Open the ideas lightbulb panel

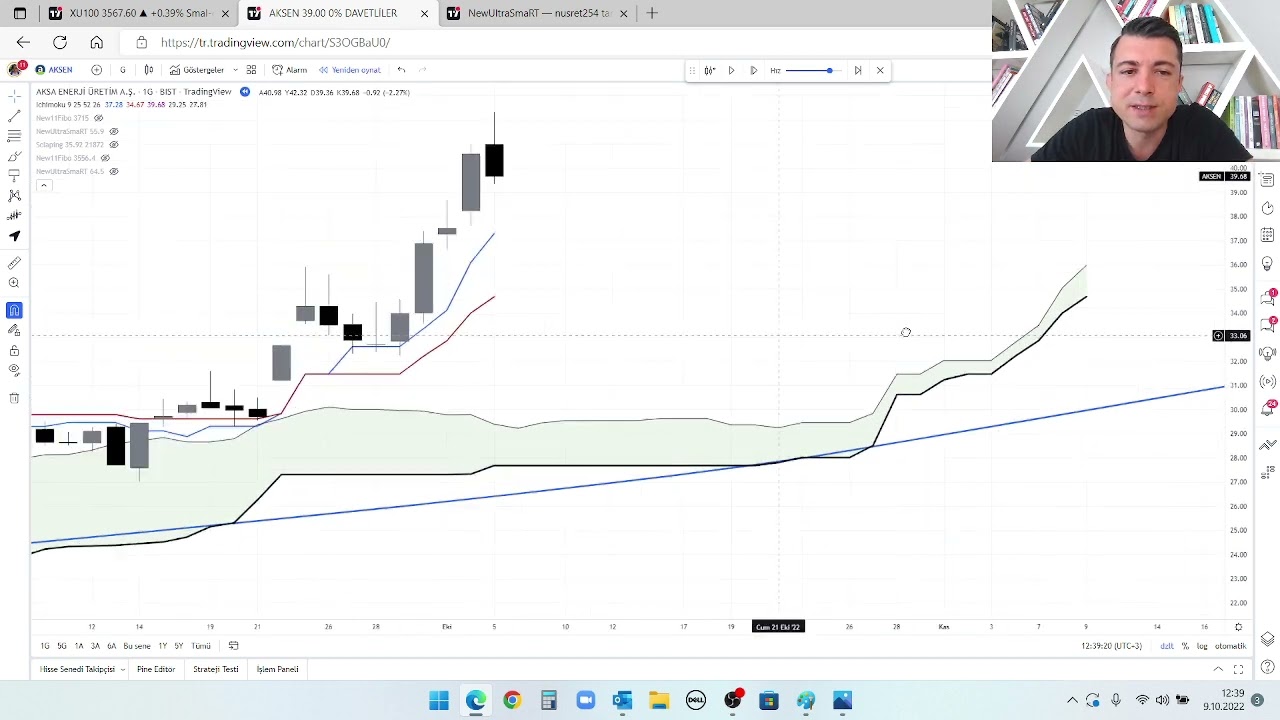point(1267,264)
